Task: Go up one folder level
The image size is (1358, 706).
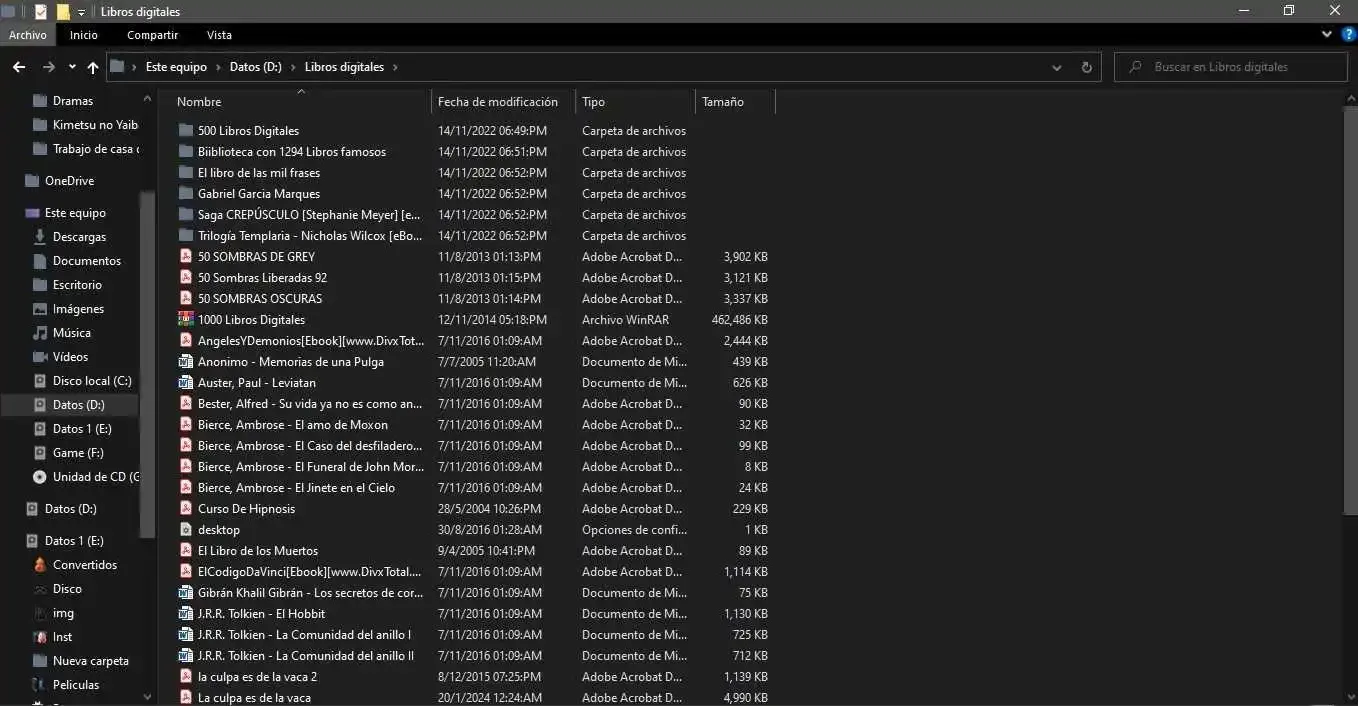Action: coord(93,67)
